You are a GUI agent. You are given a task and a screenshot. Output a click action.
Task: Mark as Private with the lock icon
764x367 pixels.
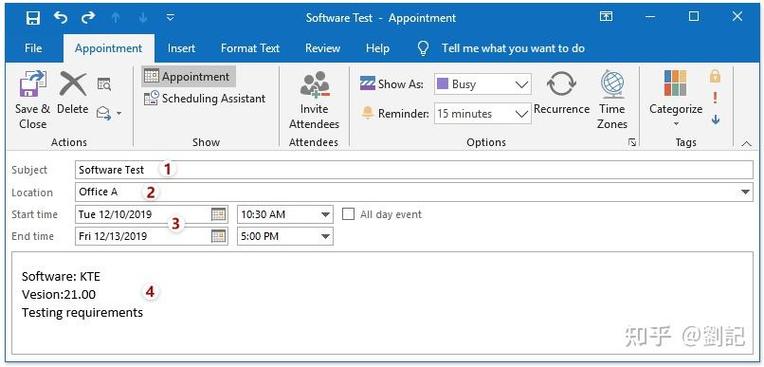(715, 76)
